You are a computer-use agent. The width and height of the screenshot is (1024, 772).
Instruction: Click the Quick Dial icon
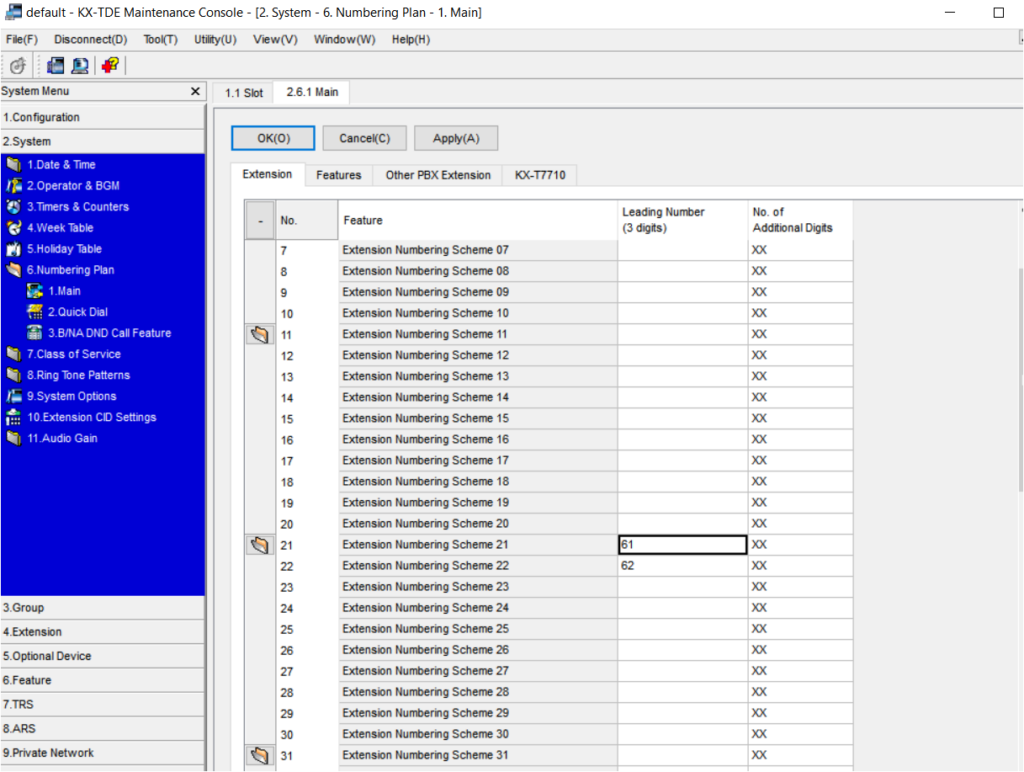(35, 312)
